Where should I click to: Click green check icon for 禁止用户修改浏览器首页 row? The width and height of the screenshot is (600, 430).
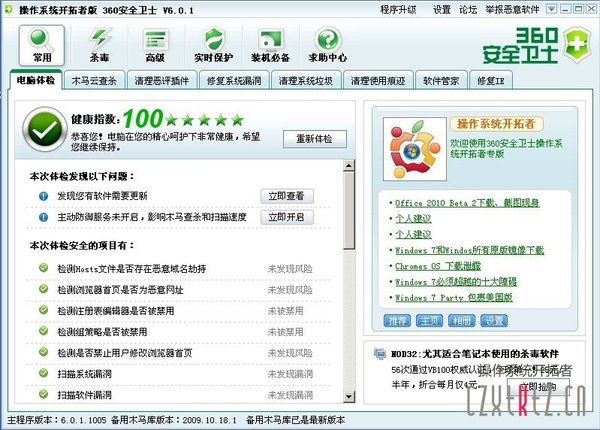point(44,352)
